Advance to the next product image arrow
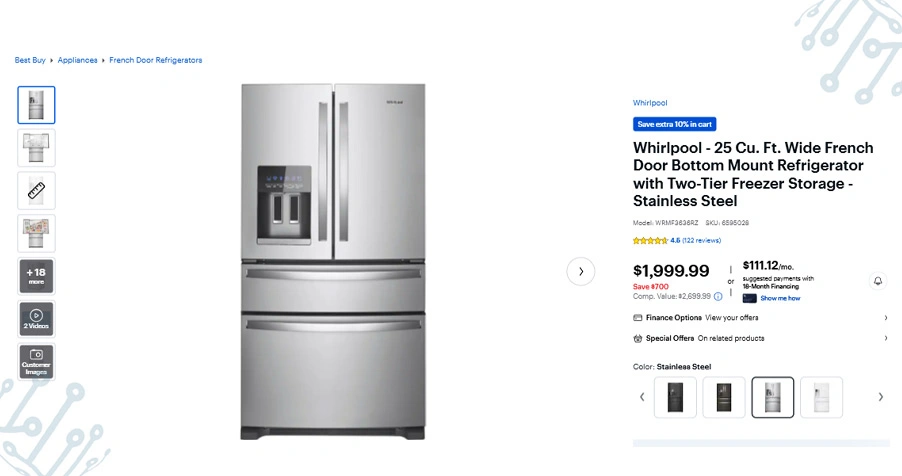 pos(581,272)
